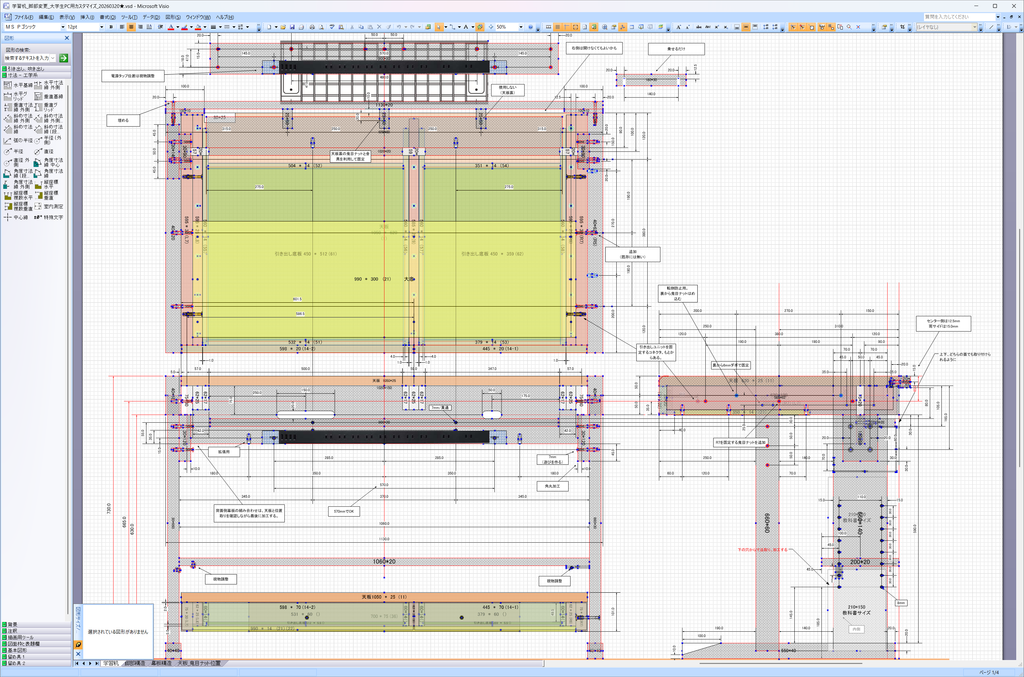This screenshot has height=677, width=1024.
Task: Choose the 室内測定 shape
Action: (49, 206)
